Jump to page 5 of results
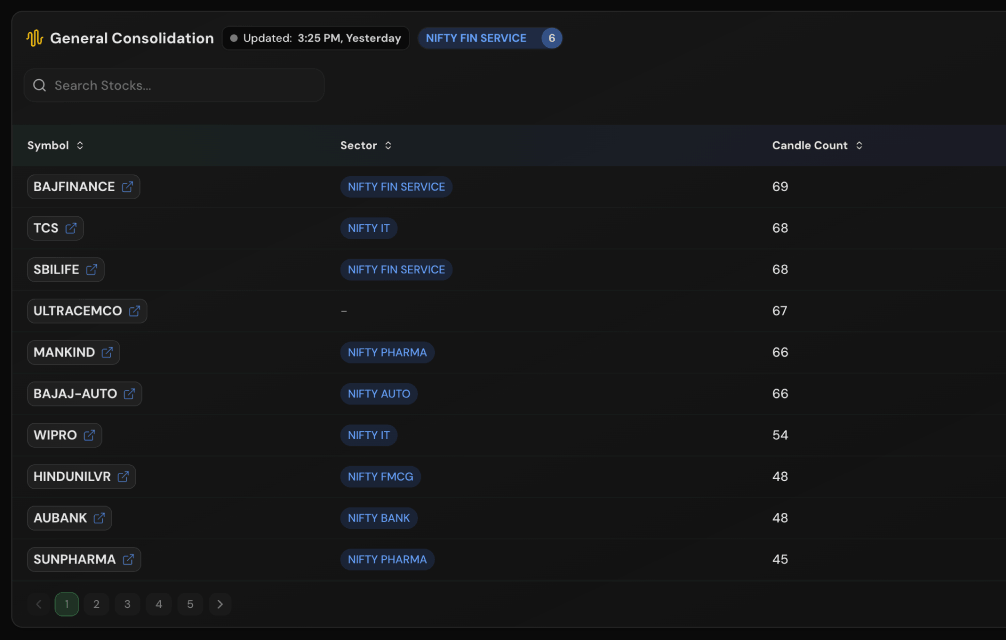This screenshot has width=1006, height=640. 189,604
